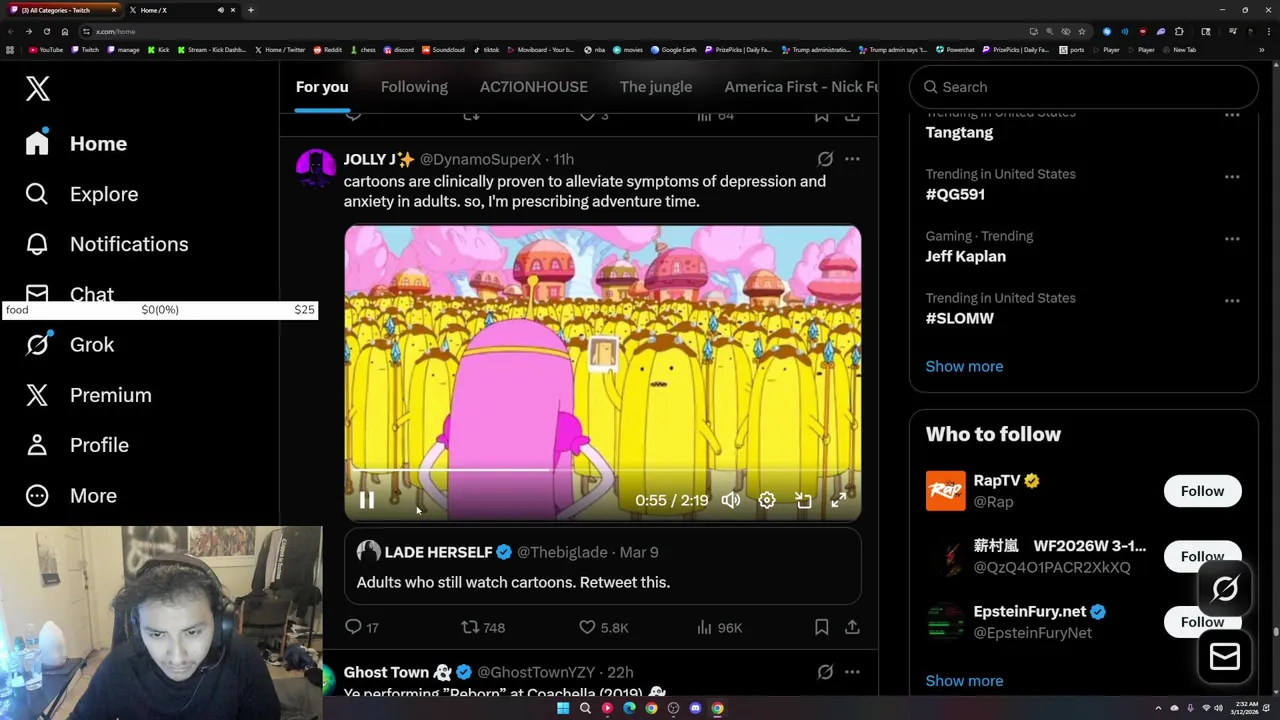This screenshot has height=720, width=1280.
Task: Open @DynamoSuperX handle link
Action: (x=480, y=159)
